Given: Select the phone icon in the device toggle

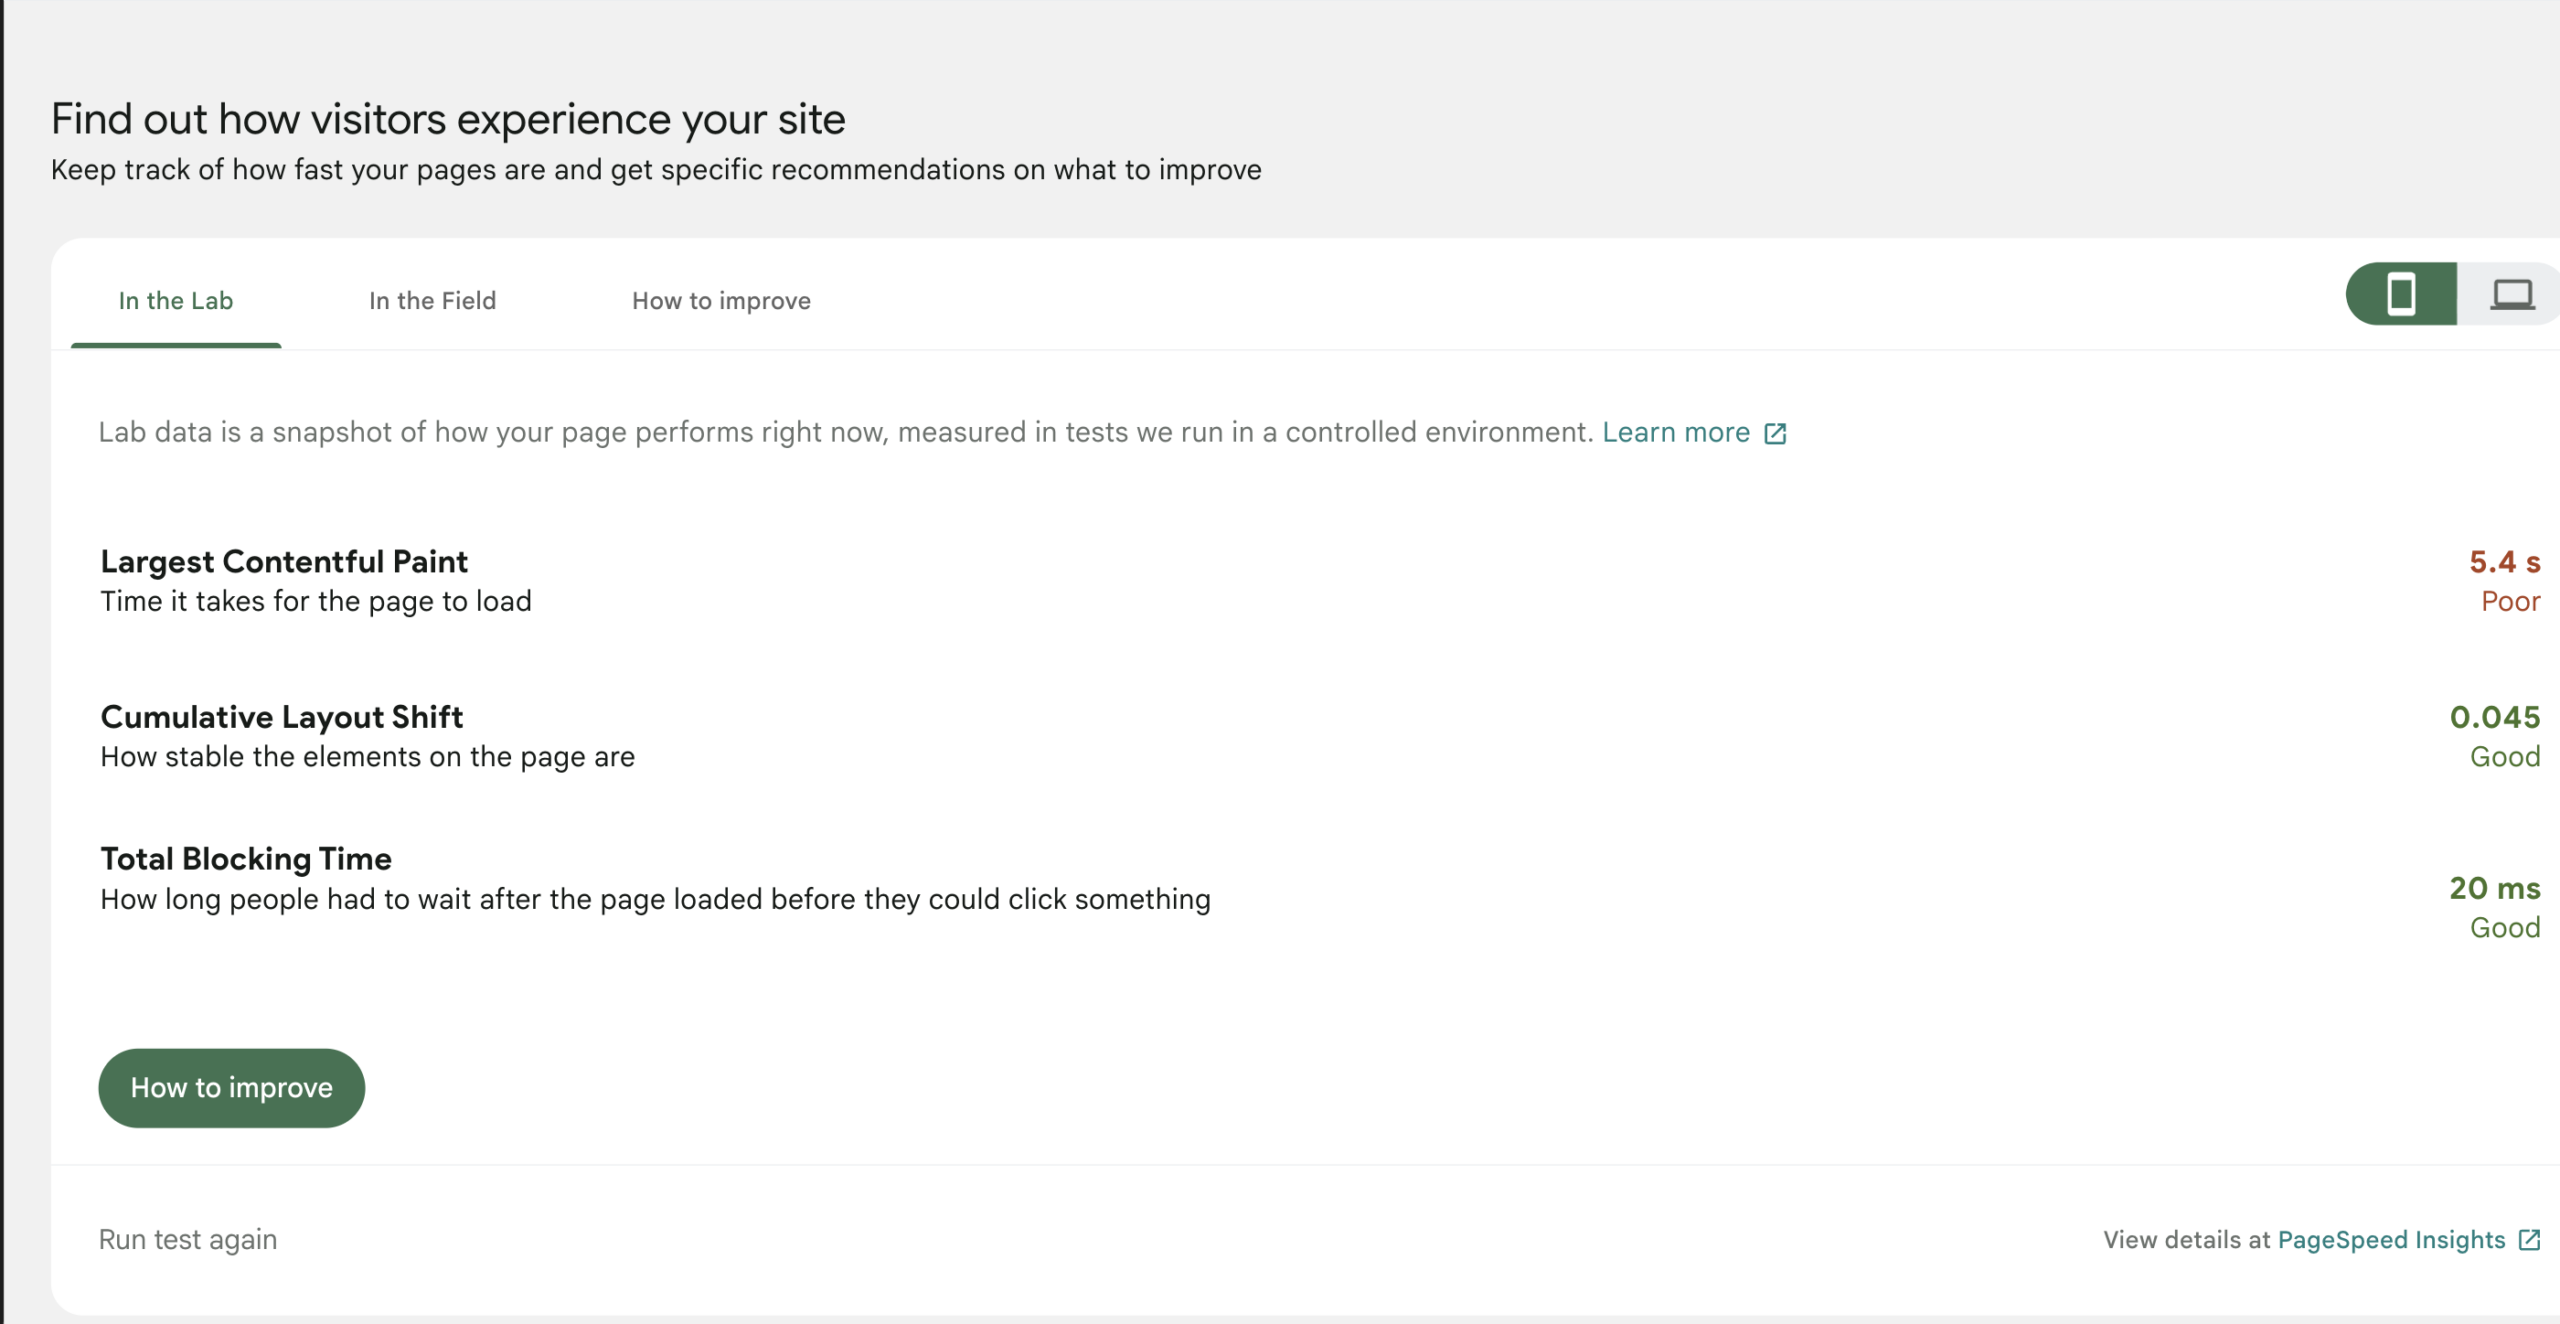Looking at the screenshot, I should pos(2401,295).
